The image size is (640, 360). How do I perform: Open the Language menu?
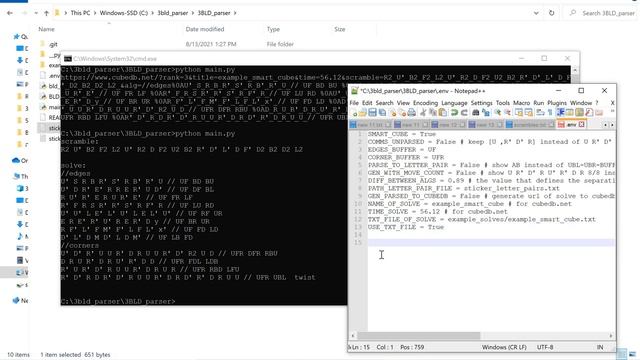click(454, 103)
